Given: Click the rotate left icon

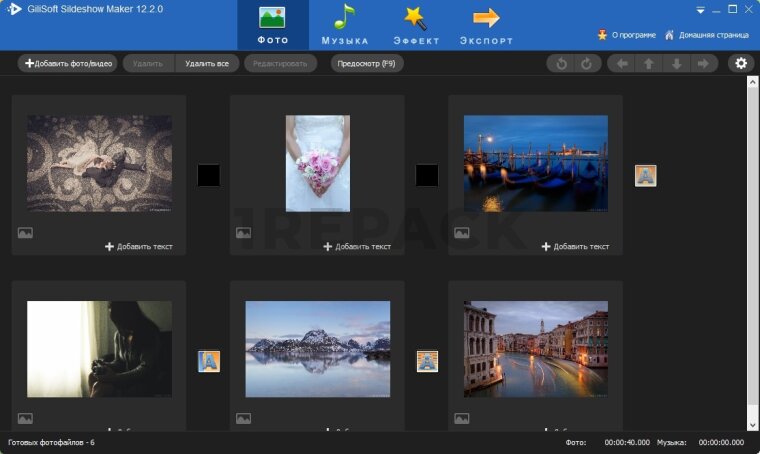Looking at the screenshot, I should pos(561,64).
